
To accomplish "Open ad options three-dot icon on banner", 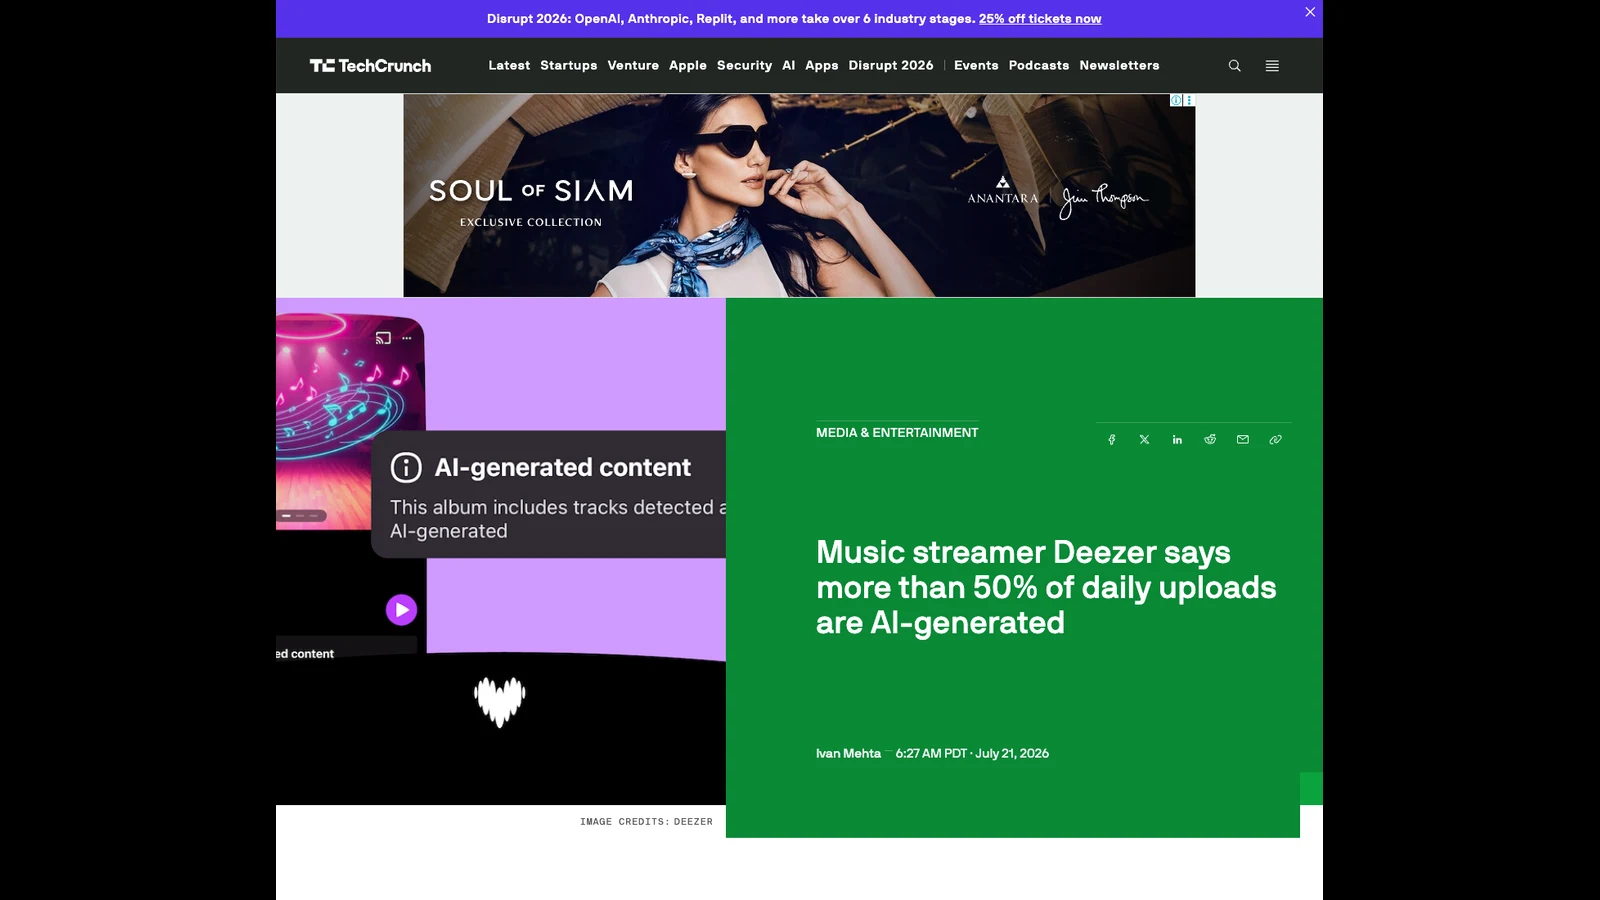I will pyautogui.click(x=1189, y=100).
